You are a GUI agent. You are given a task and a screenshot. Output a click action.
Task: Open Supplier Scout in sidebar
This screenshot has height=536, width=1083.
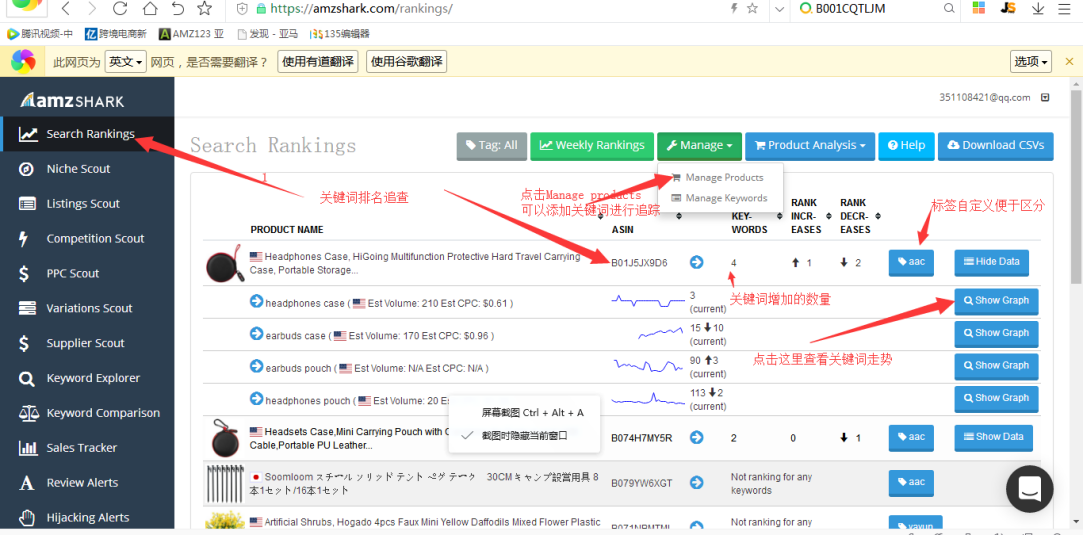click(87, 343)
